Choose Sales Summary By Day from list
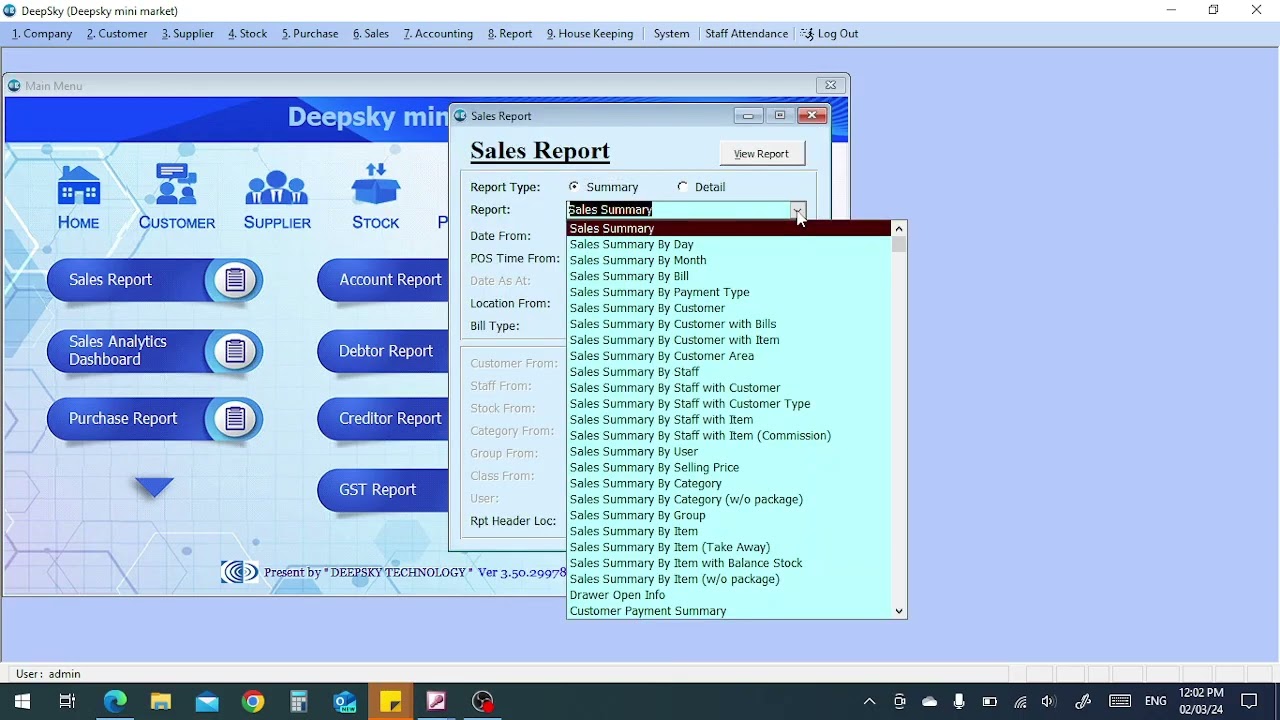 tap(728, 244)
